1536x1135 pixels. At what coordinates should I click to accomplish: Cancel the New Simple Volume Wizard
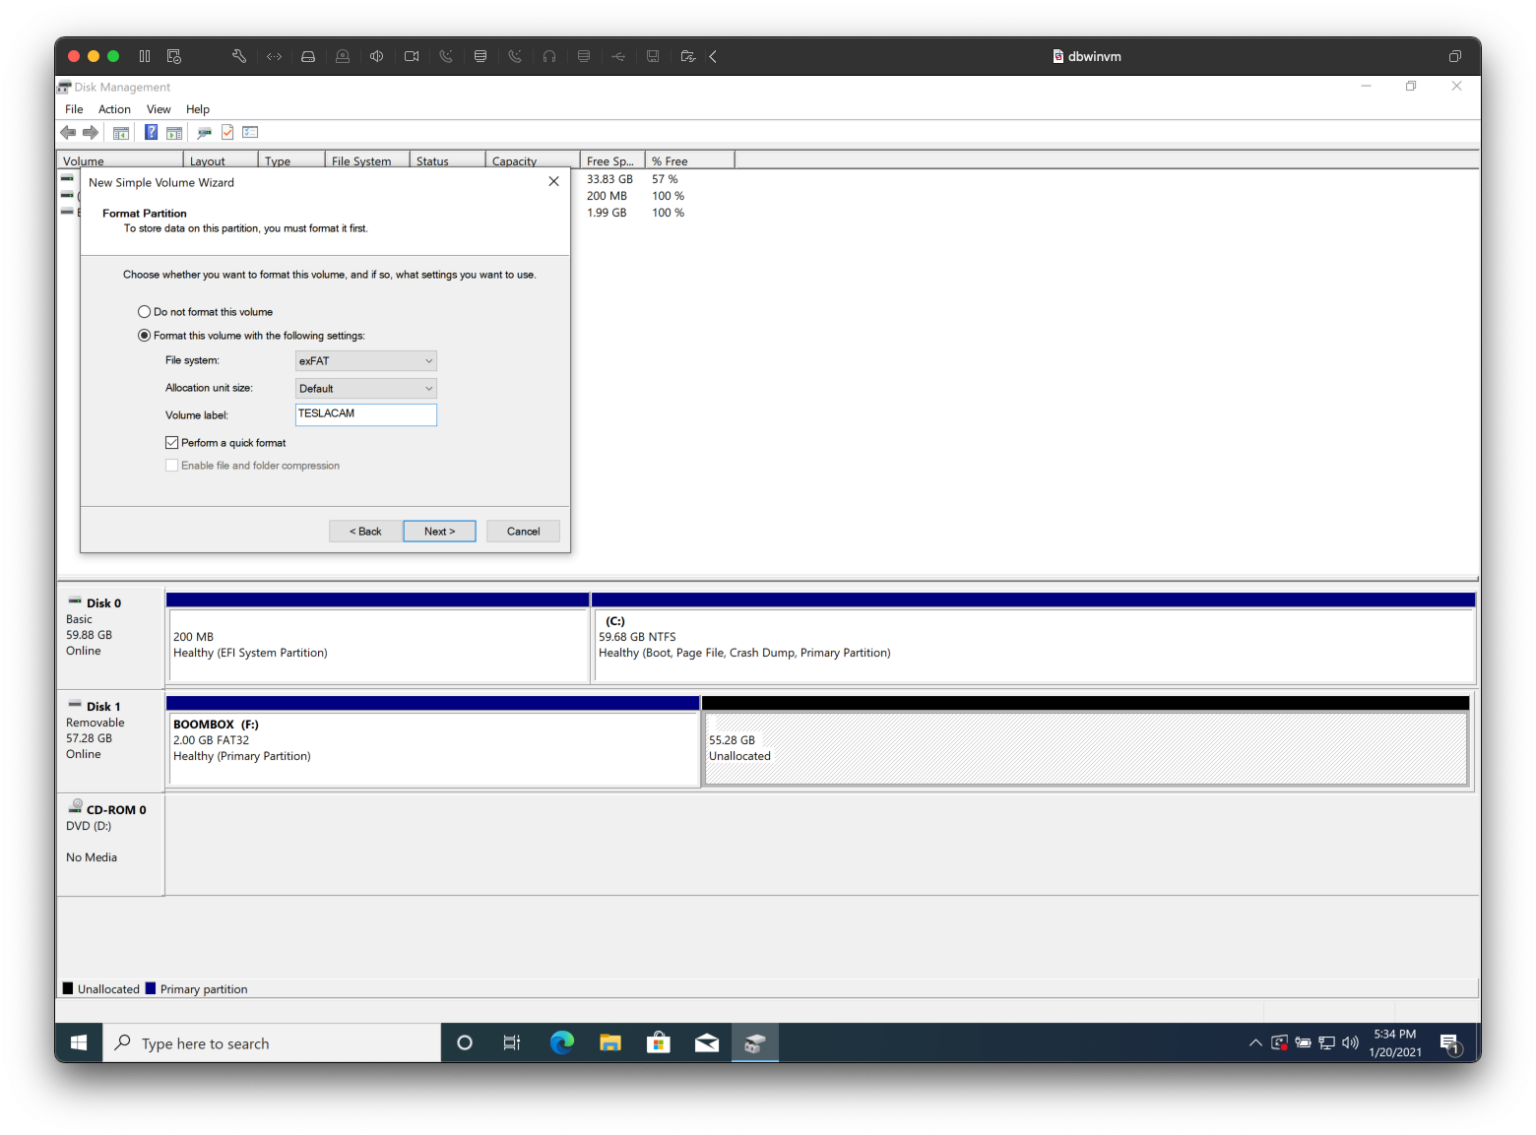(x=522, y=531)
